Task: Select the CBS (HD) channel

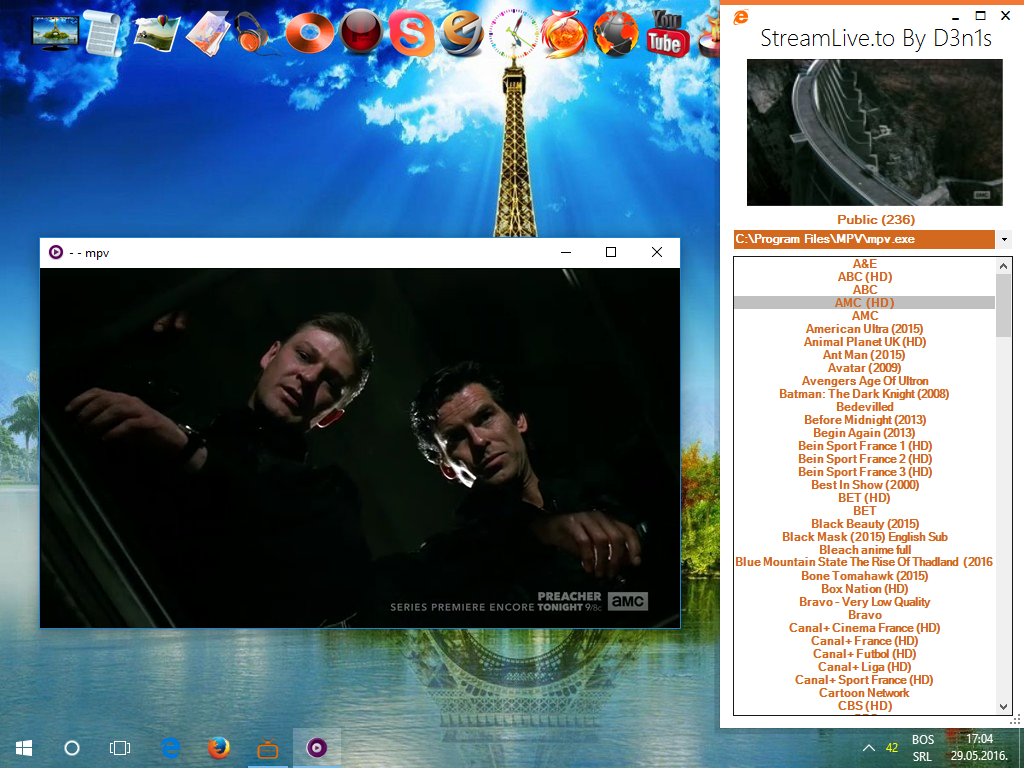Action: (865, 707)
